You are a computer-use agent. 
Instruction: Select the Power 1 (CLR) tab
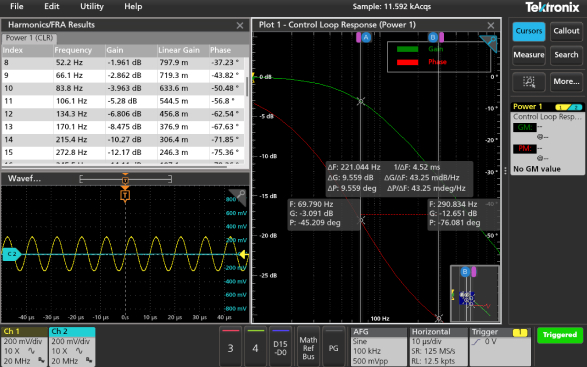coord(29,38)
